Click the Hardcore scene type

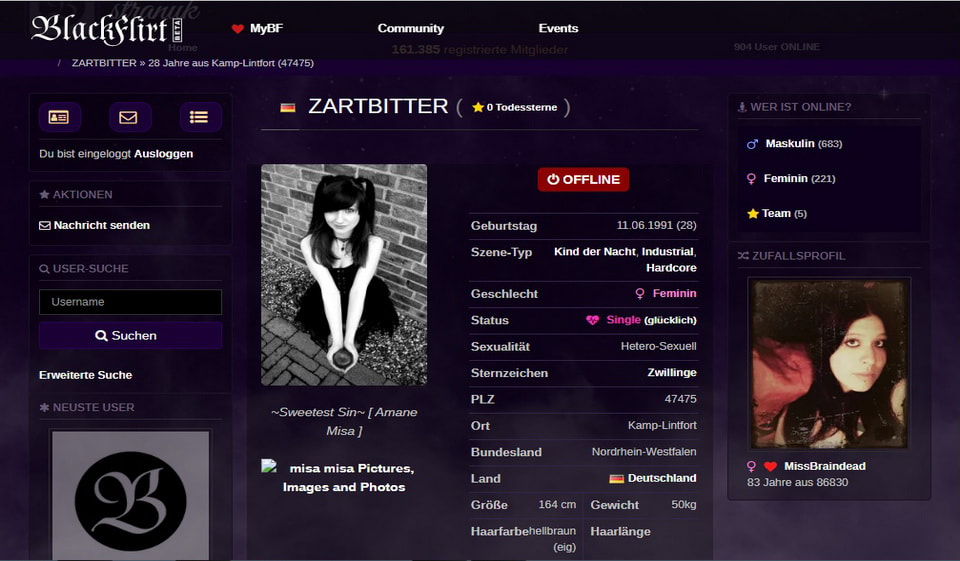[x=671, y=268]
